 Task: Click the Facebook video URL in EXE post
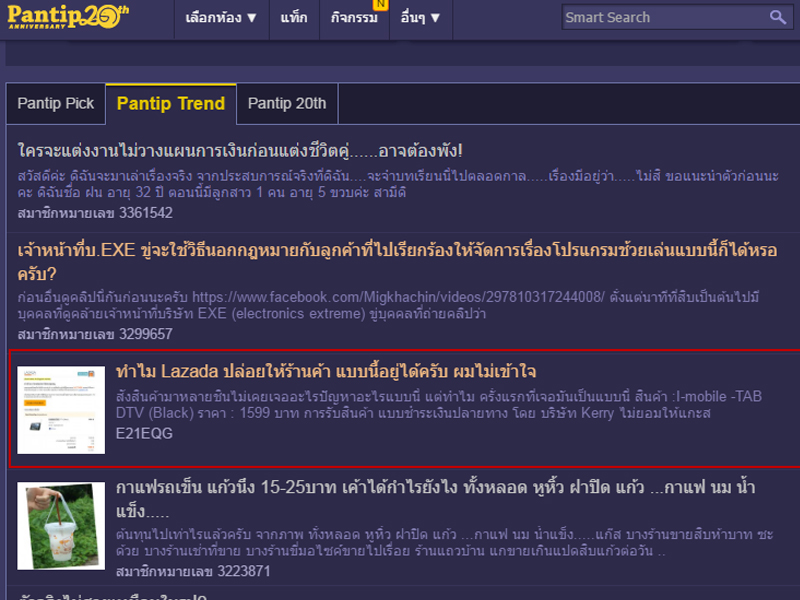click(398, 297)
